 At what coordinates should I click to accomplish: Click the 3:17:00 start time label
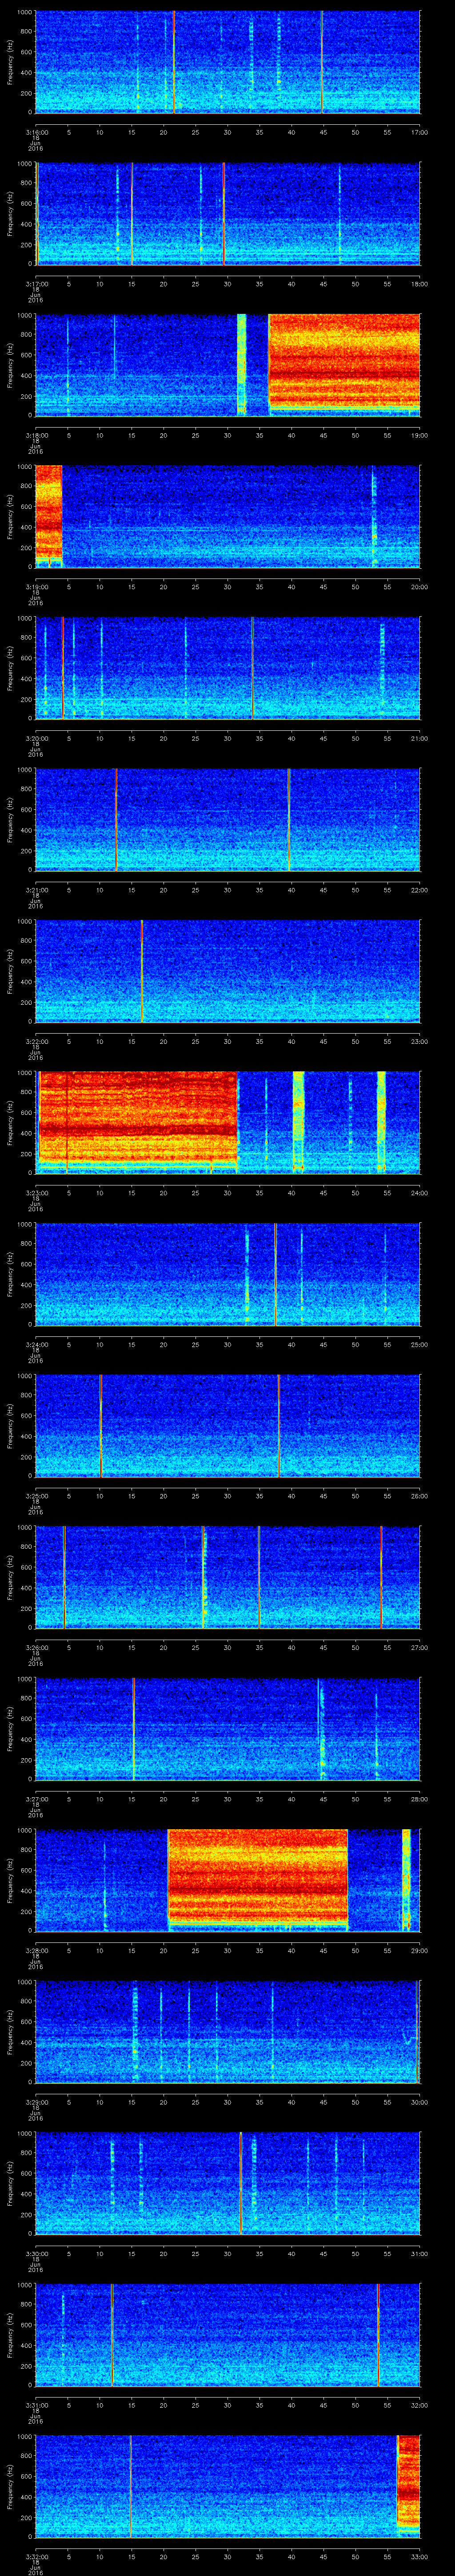coord(36,284)
